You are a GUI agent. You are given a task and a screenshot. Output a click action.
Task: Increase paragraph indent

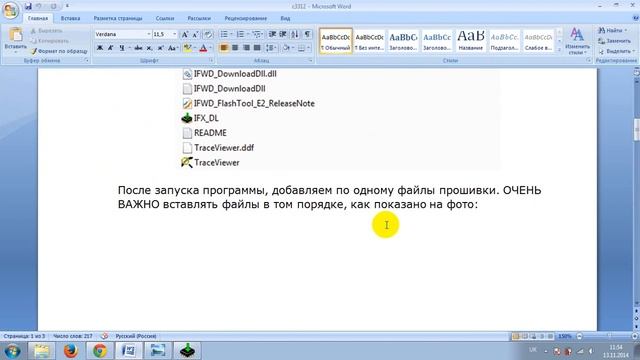pos(283,34)
